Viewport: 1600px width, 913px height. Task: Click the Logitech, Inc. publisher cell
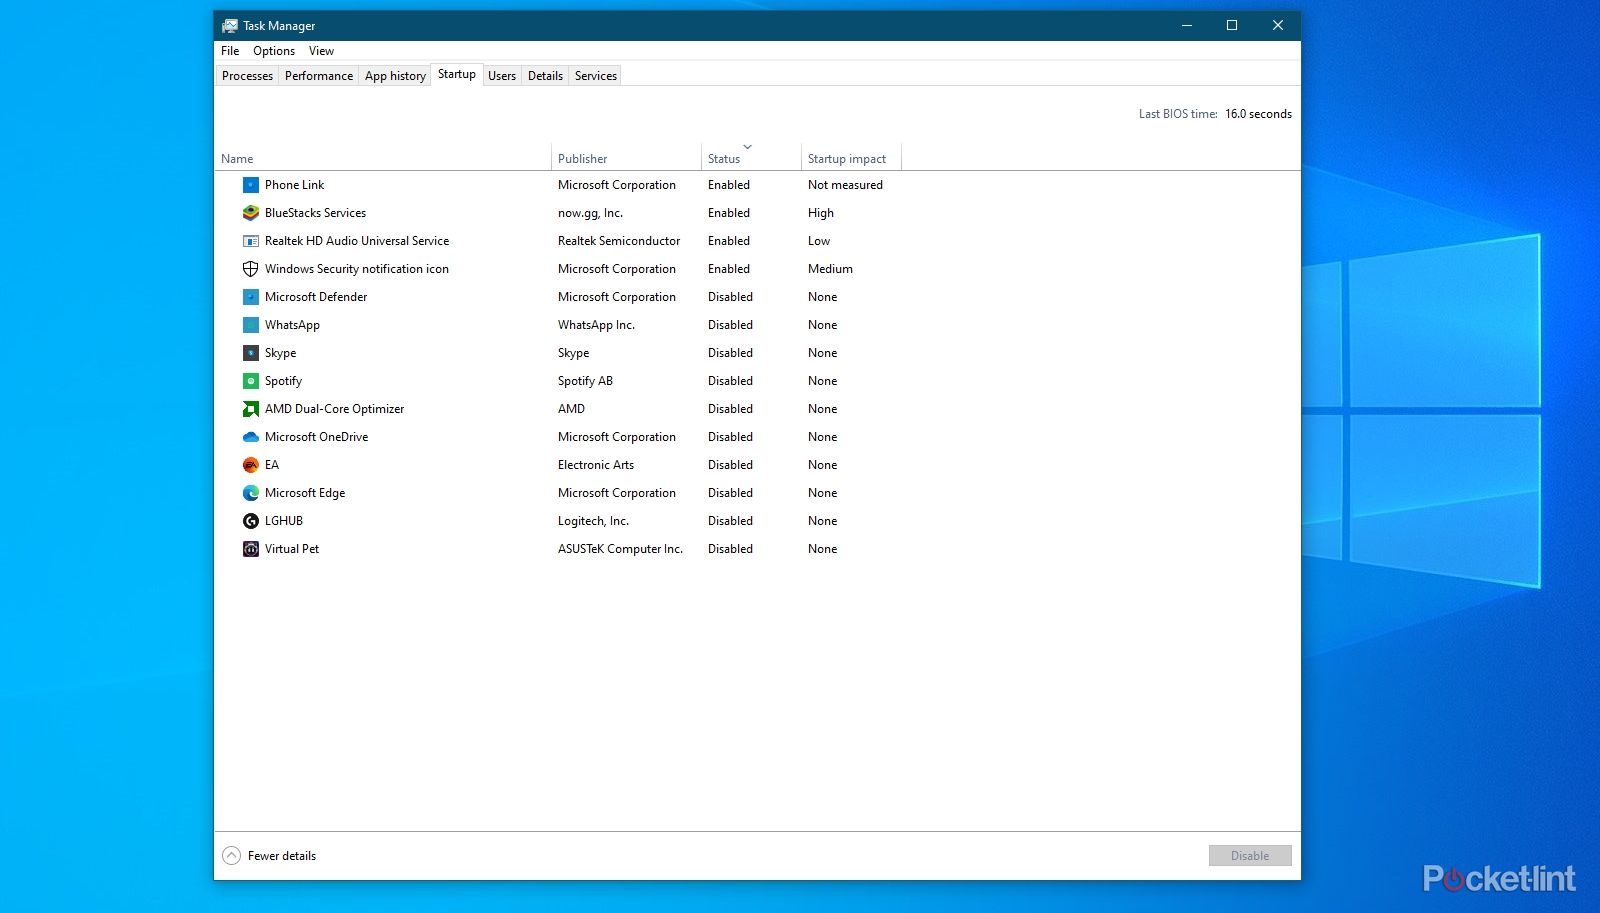click(593, 521)
